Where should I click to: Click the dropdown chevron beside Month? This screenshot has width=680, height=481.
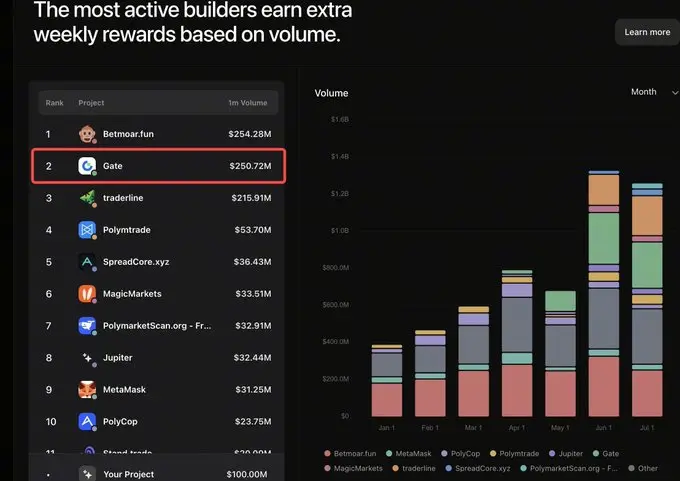[675, 92]
